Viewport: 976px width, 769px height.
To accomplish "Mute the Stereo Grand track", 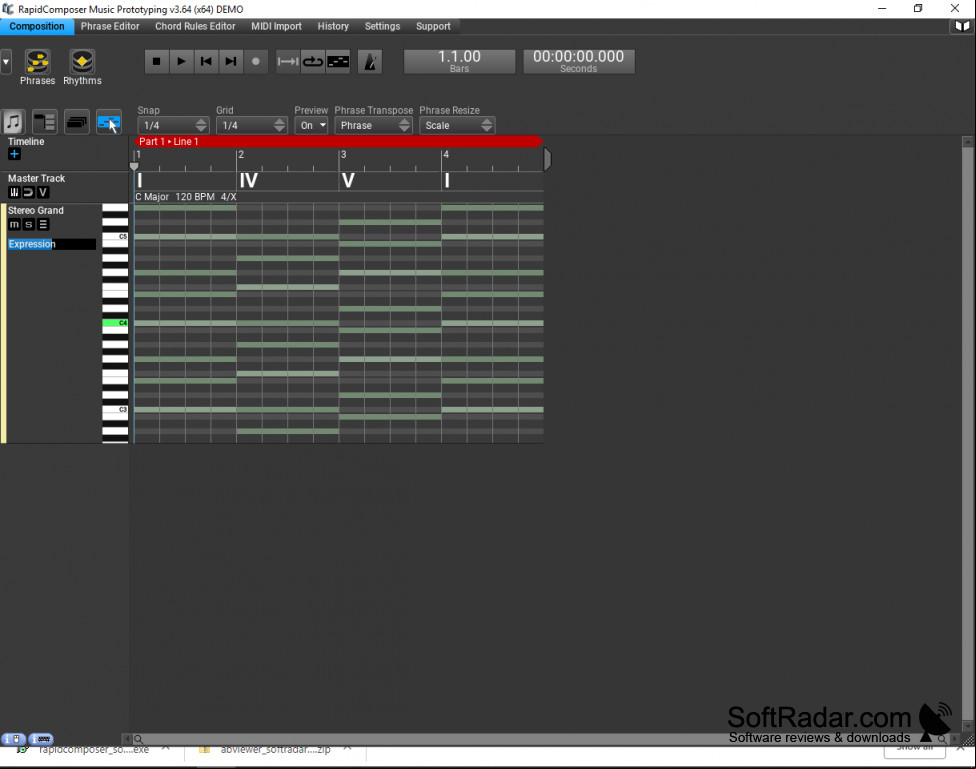I will tap(14, 224).
